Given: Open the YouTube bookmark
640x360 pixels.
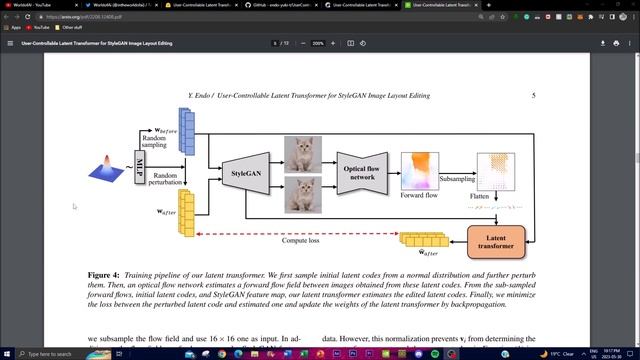Looking at the screenshot, I should (x=38, y=27).
